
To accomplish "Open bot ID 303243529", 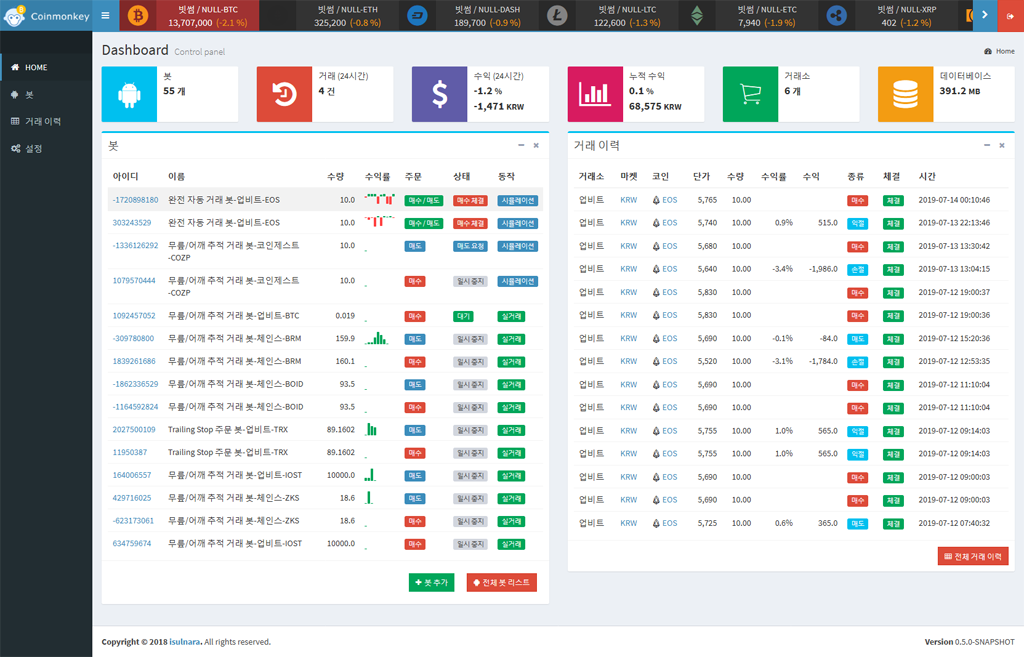I will pyautogui.click(x=132, y=223).
